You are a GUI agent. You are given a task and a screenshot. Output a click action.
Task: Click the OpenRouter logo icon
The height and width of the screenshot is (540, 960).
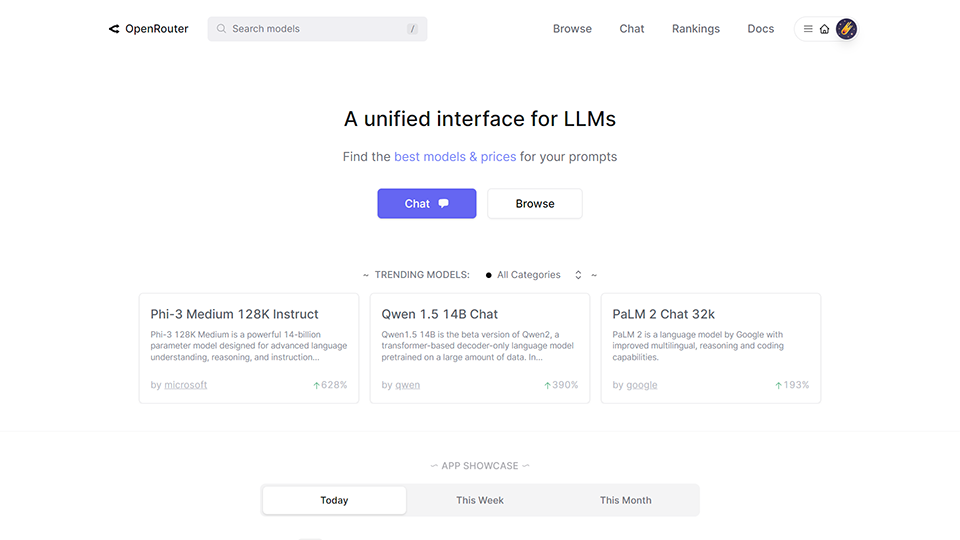[x=114, y=29]
